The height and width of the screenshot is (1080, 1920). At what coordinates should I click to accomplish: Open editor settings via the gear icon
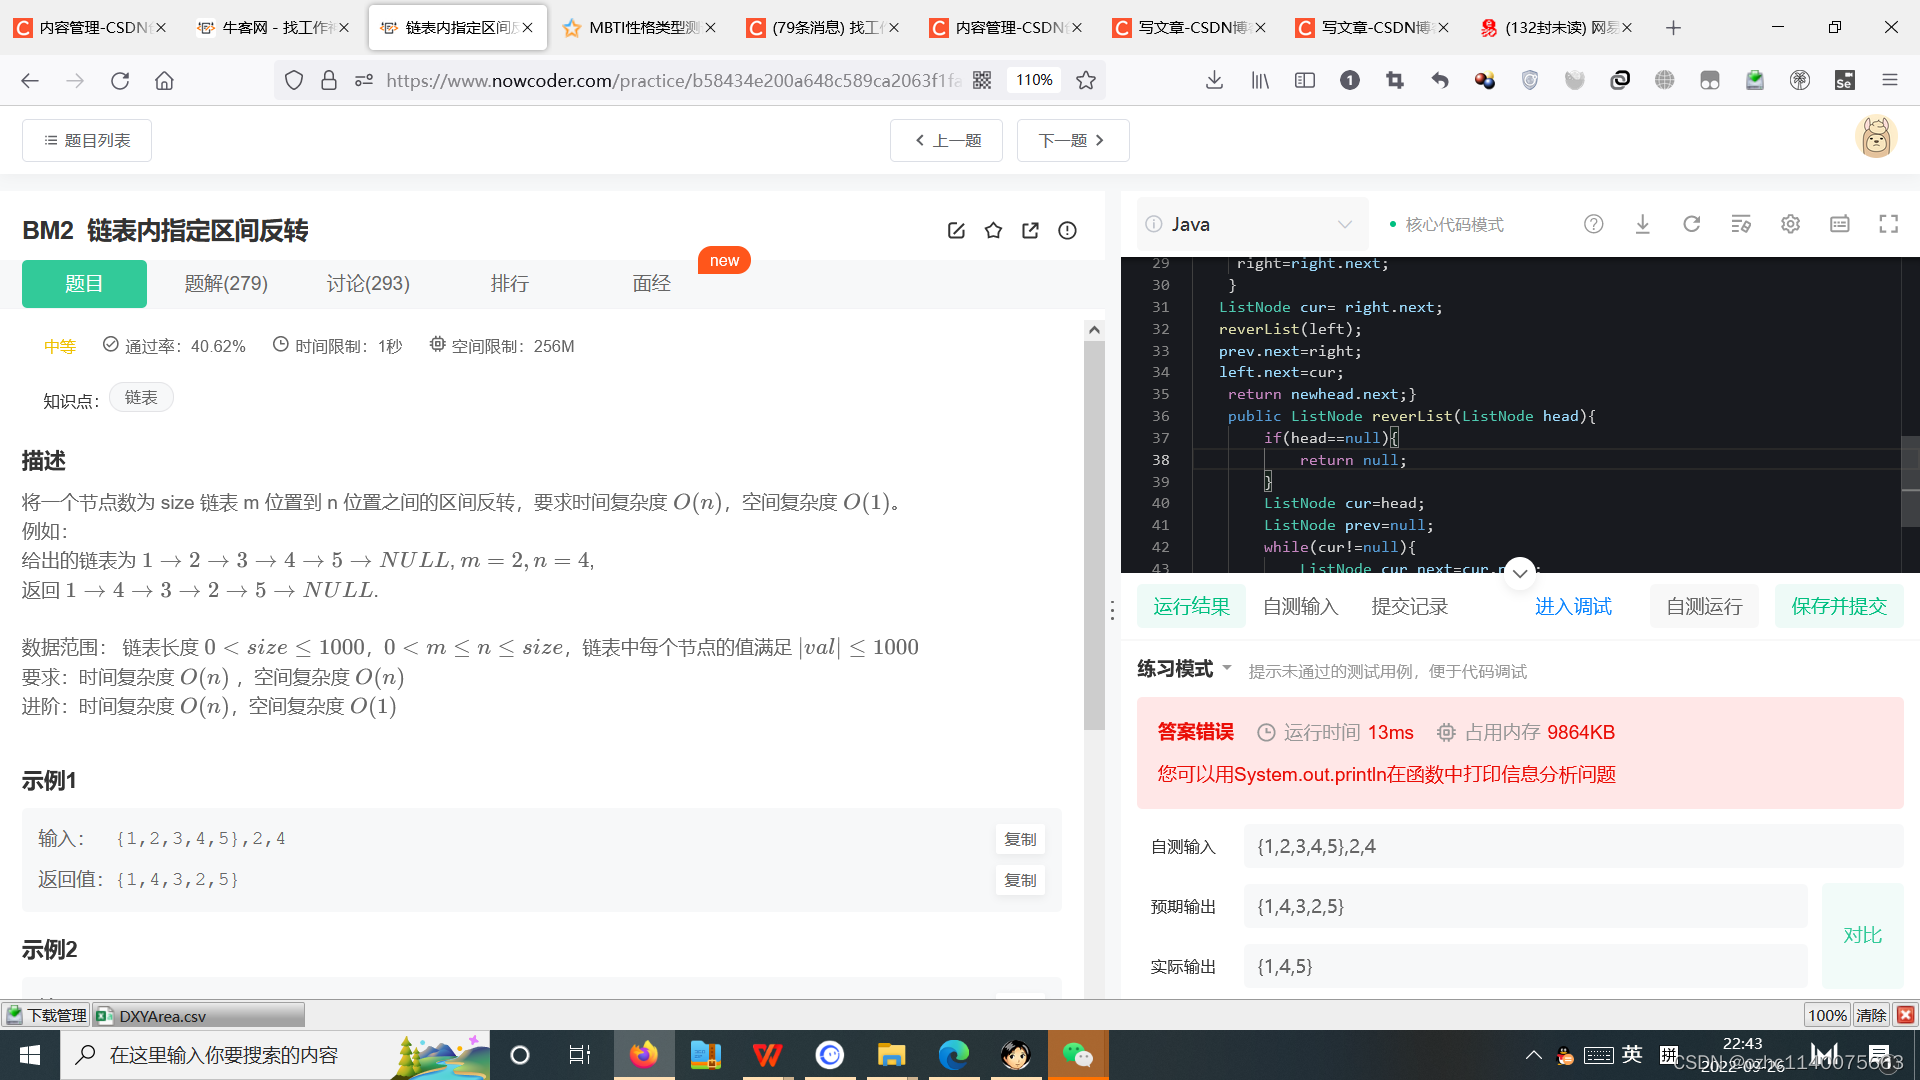click(x=1790, y=224)
